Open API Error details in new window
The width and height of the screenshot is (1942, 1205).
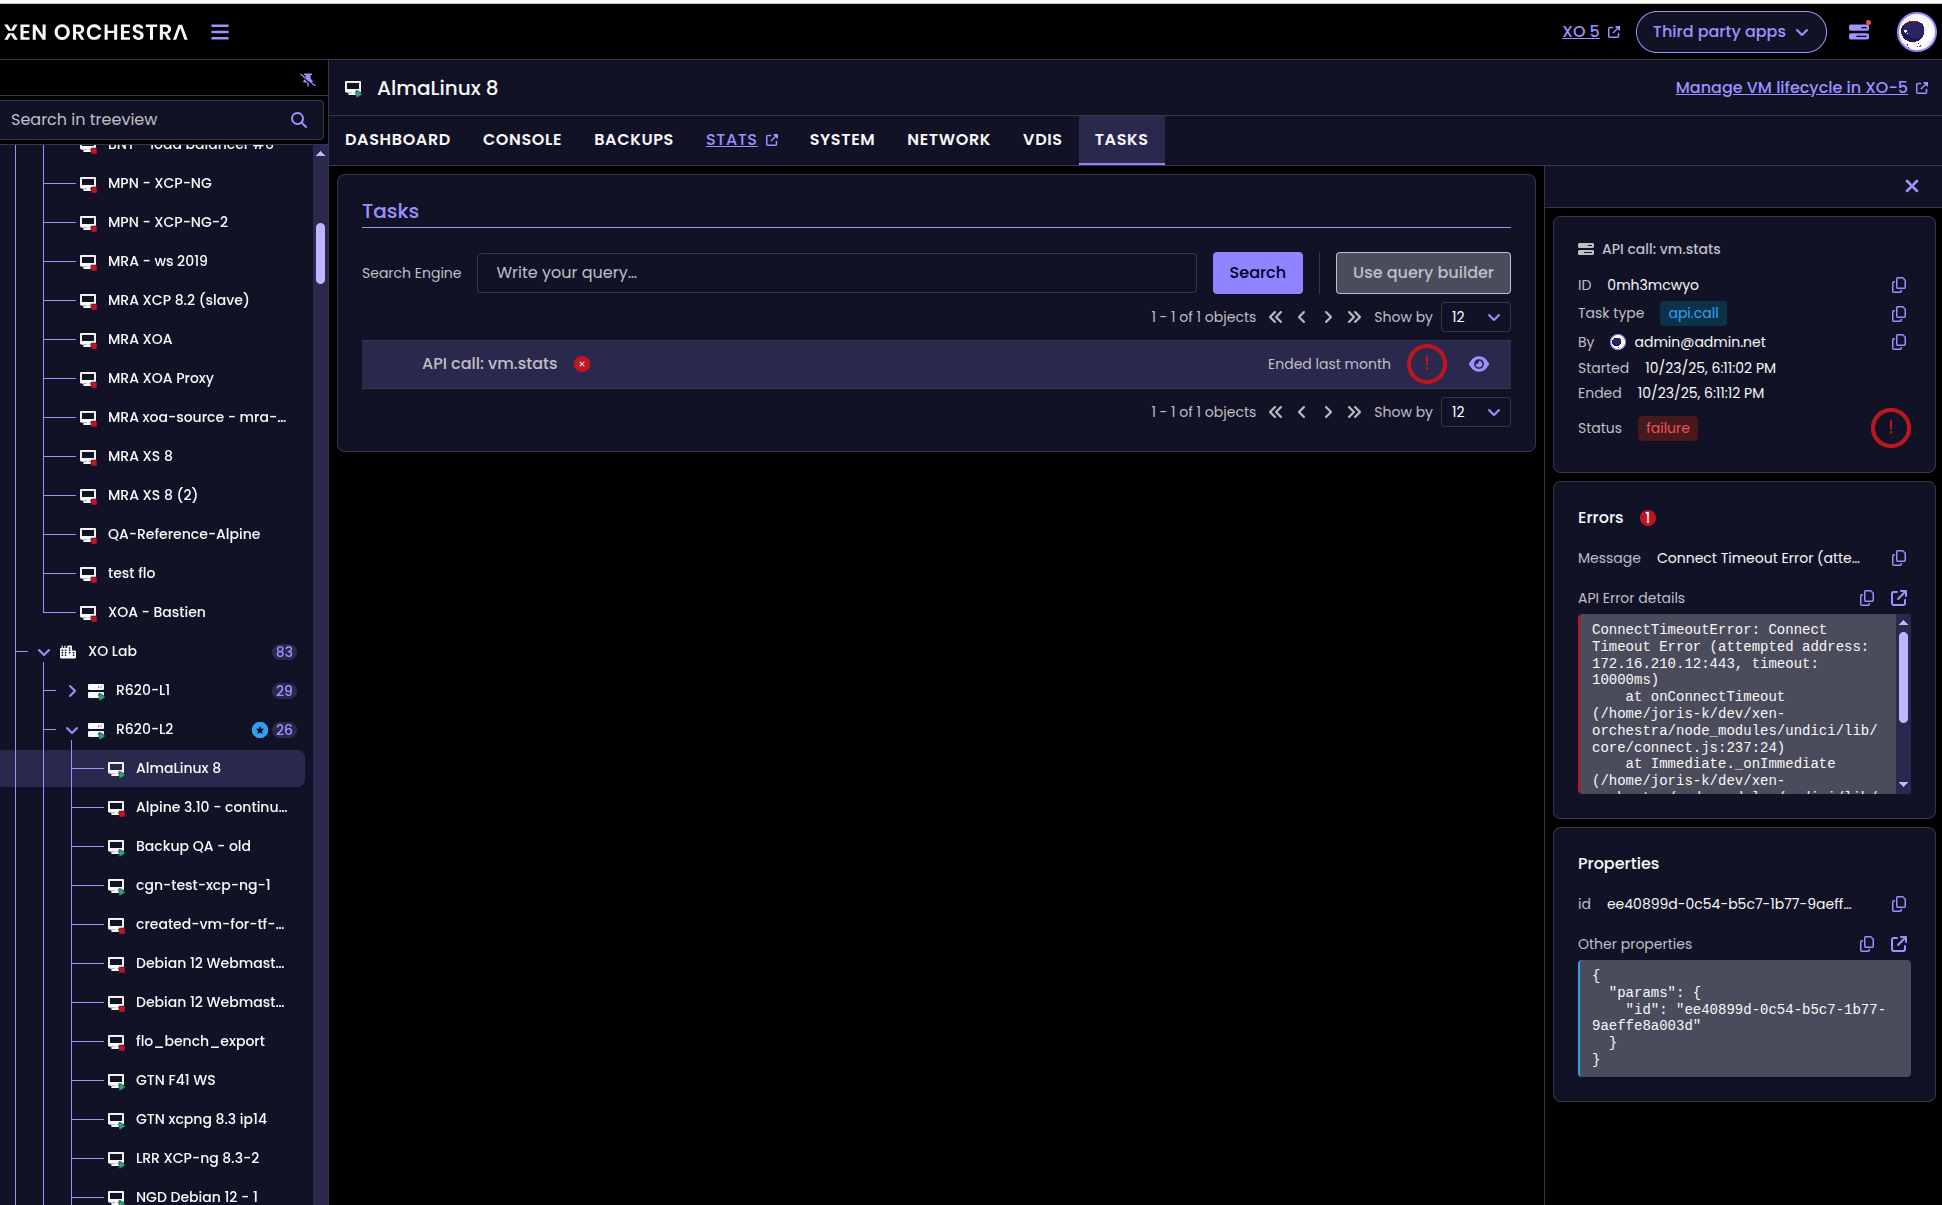(1898, 598)
